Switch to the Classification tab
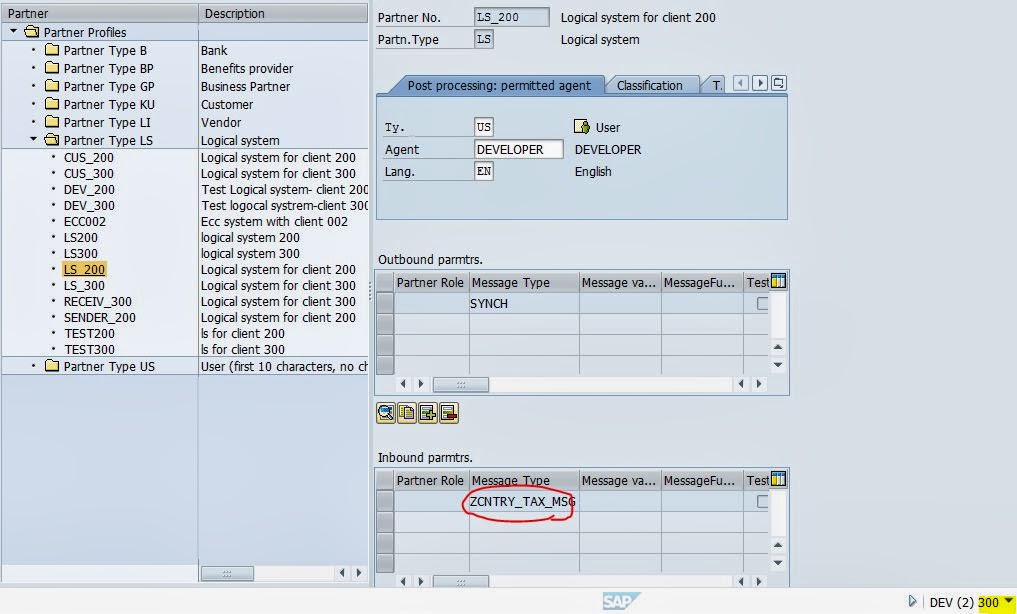The image size is (1017, 614). (x=649, y=86)
